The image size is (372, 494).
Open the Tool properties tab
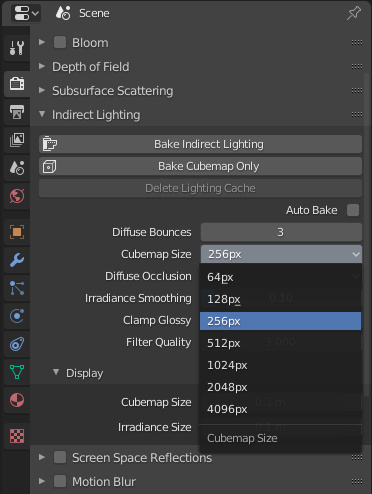pyautogui.click(x=17, y=48)
